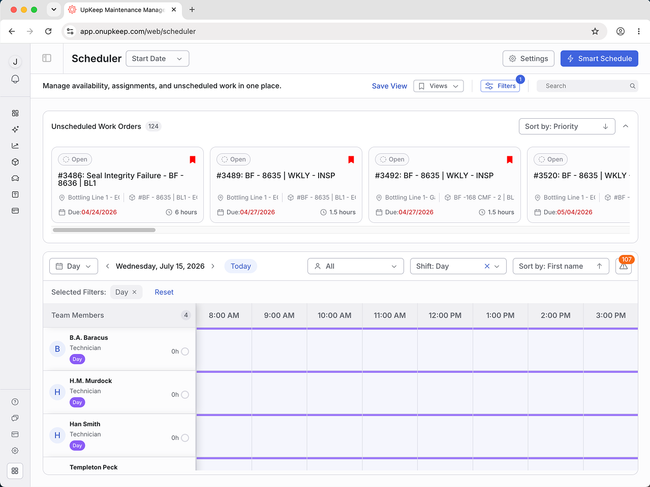
Task: Open scheduler Settings
Action: click(x=528, y=58)
